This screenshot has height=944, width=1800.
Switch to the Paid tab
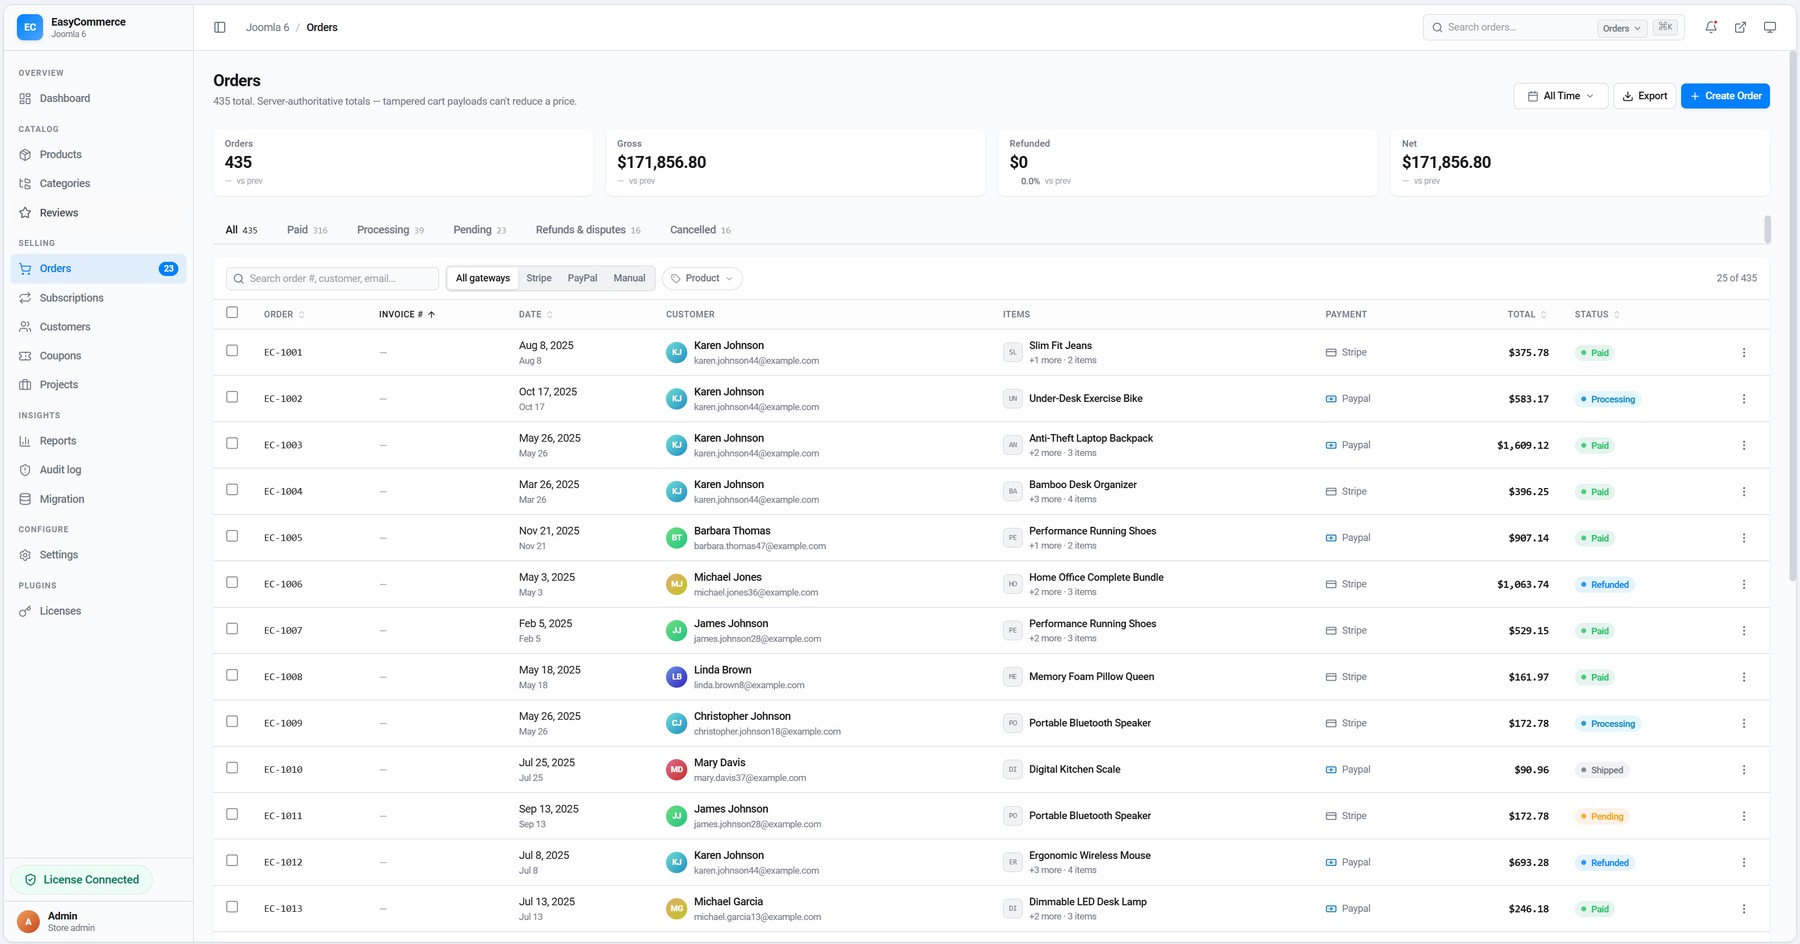[307, 230]
